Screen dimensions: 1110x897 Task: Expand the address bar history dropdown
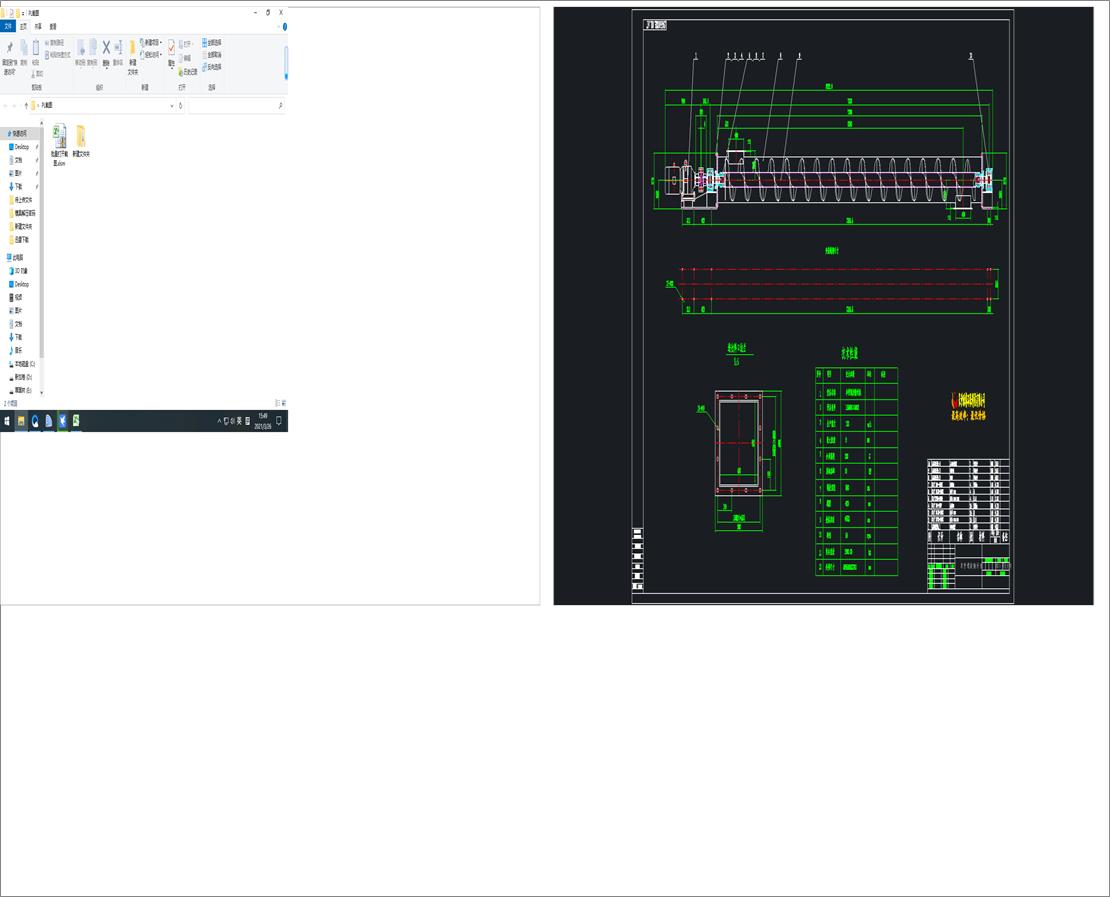tap(172, 105)
